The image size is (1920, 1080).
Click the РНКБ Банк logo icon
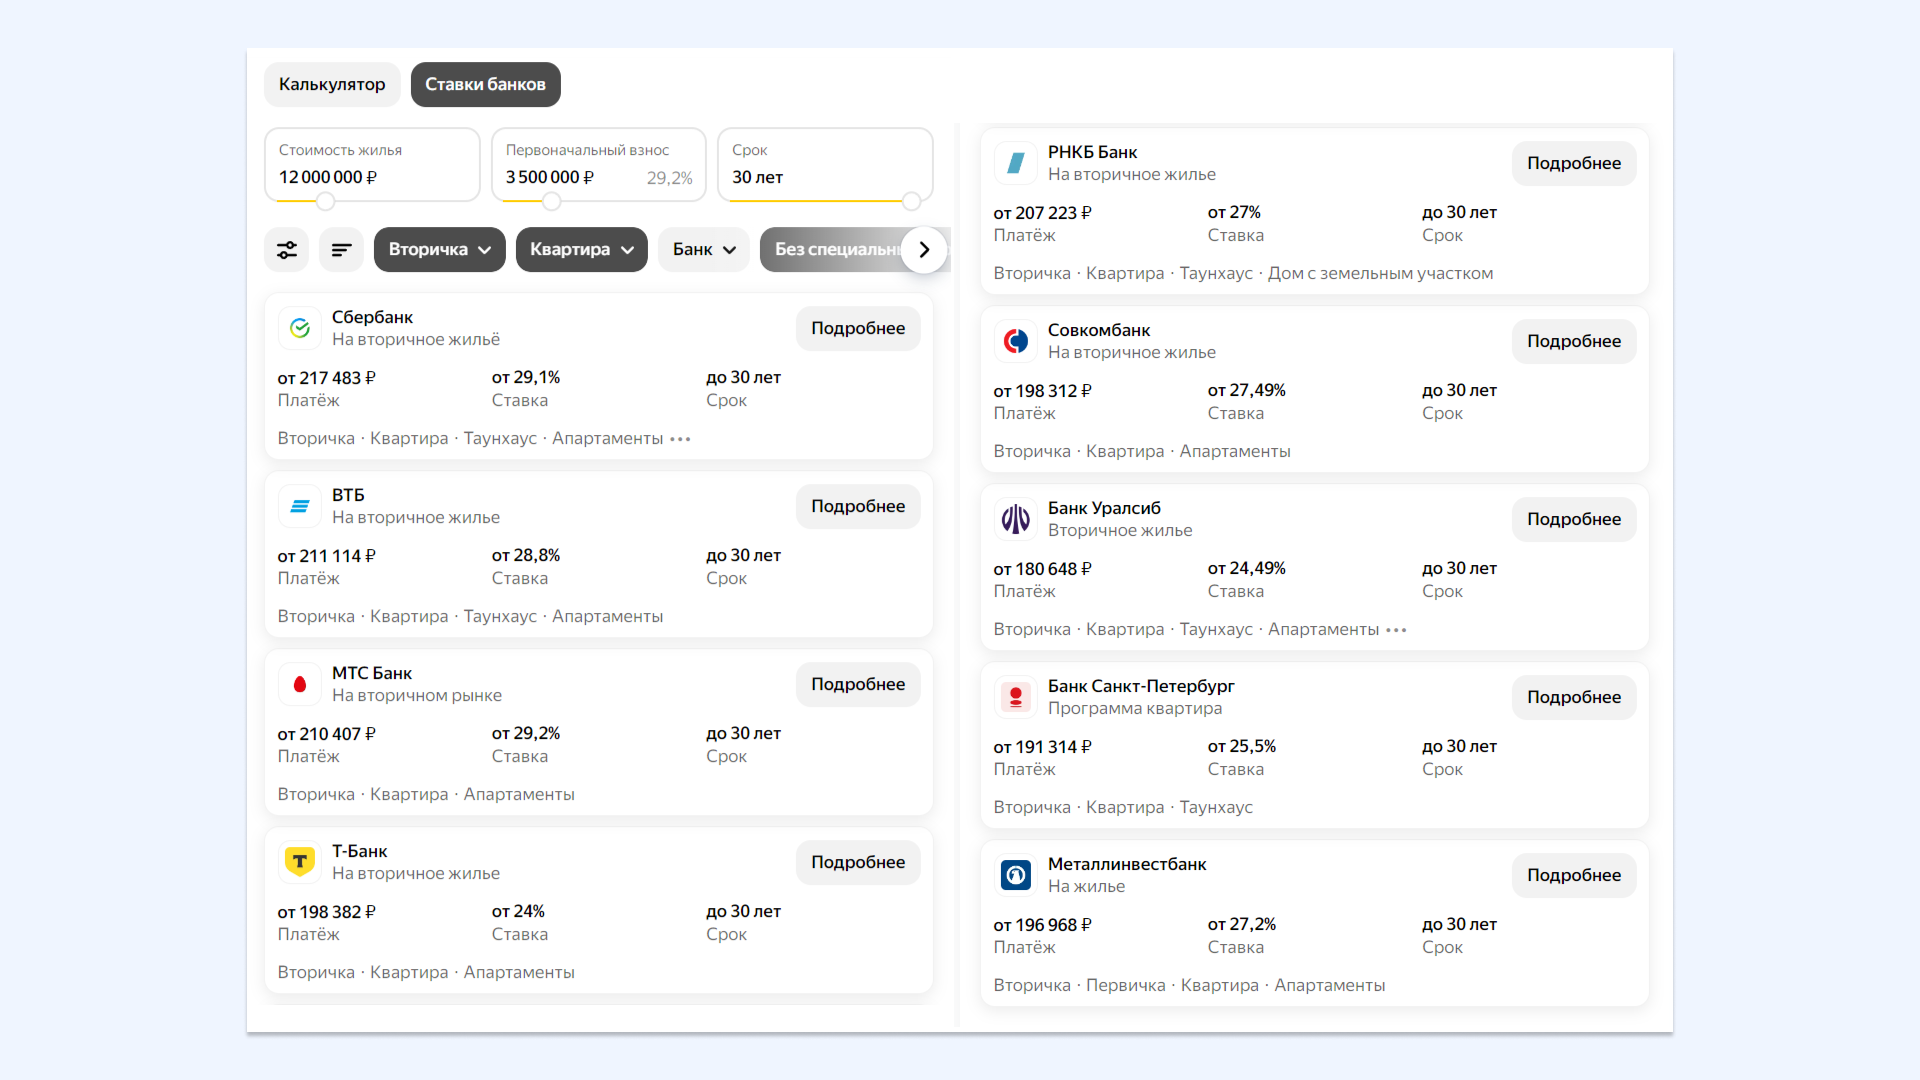click(1015, 163)
